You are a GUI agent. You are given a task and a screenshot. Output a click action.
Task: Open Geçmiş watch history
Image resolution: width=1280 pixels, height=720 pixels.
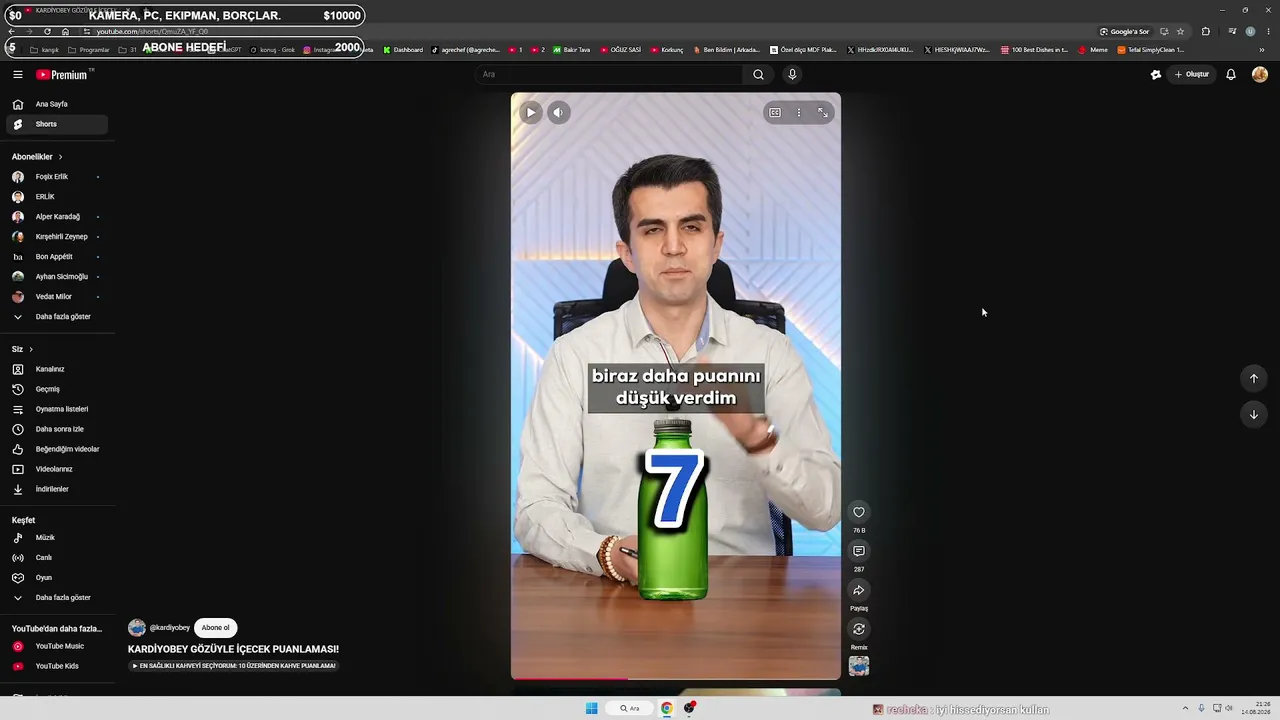pos(57,389)
